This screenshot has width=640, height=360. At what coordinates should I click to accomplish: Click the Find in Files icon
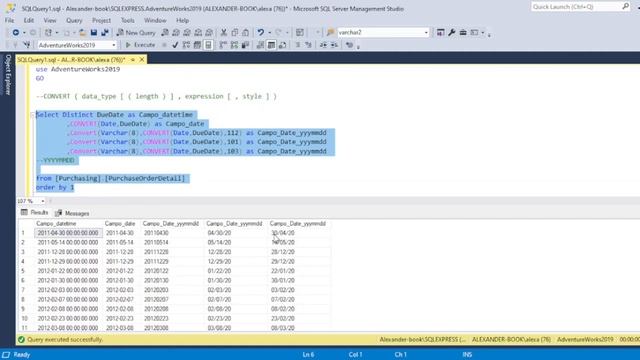tap(331, 32)
